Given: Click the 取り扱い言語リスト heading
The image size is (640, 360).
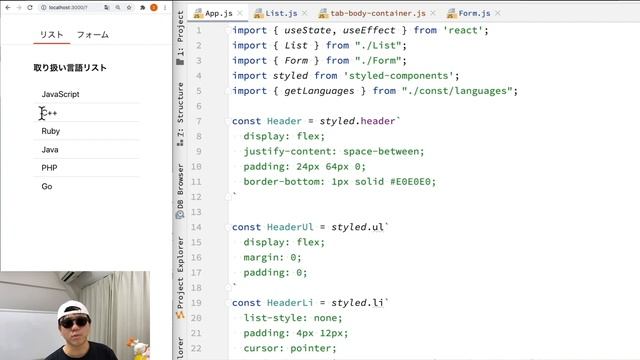Looking at the screenshot, I should 70,68.
